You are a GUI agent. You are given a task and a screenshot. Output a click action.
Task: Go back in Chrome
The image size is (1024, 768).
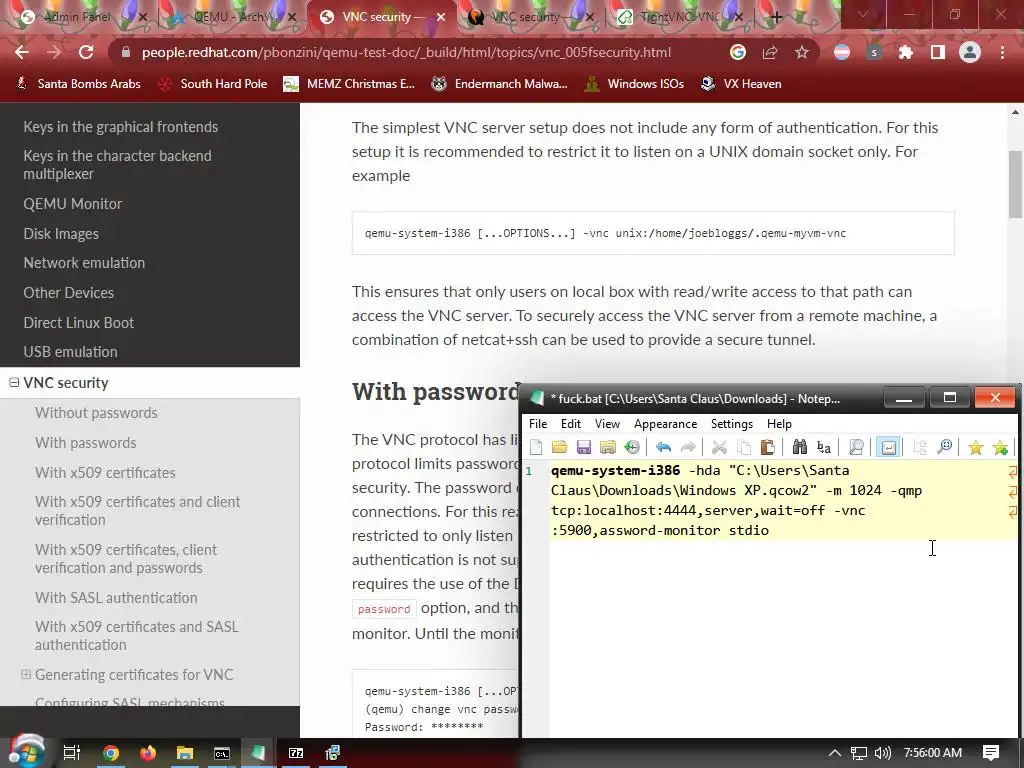22,52
